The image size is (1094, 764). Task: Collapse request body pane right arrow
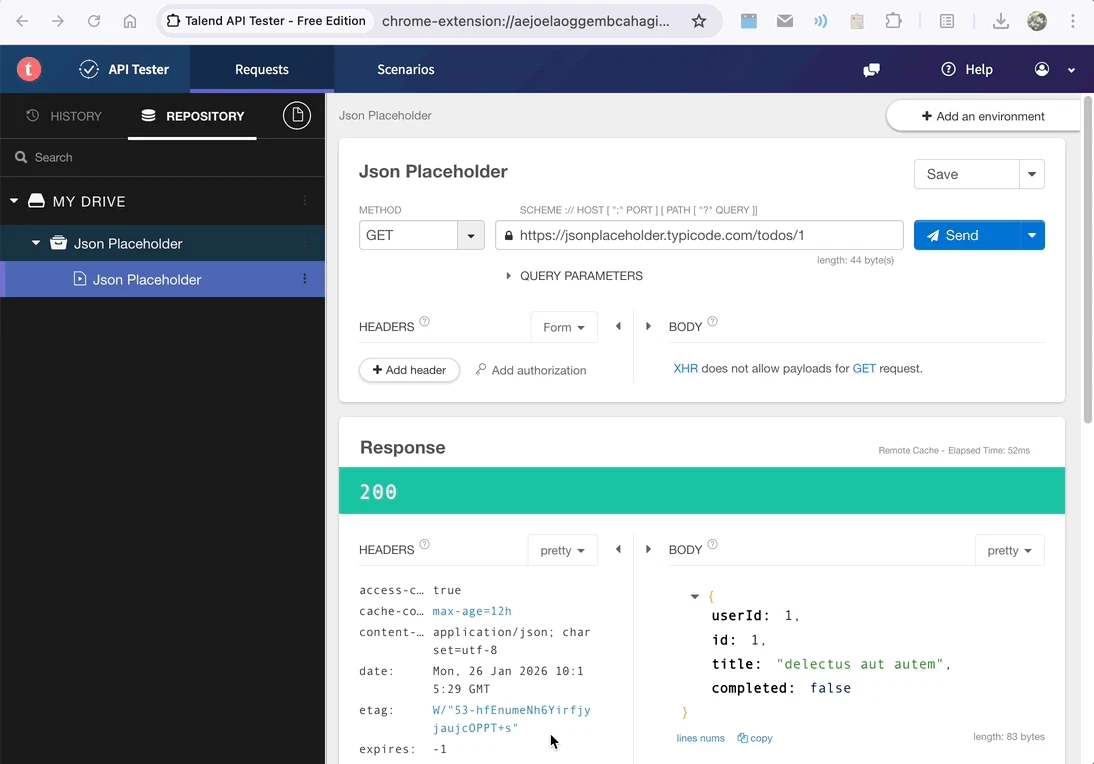(648, 326)
